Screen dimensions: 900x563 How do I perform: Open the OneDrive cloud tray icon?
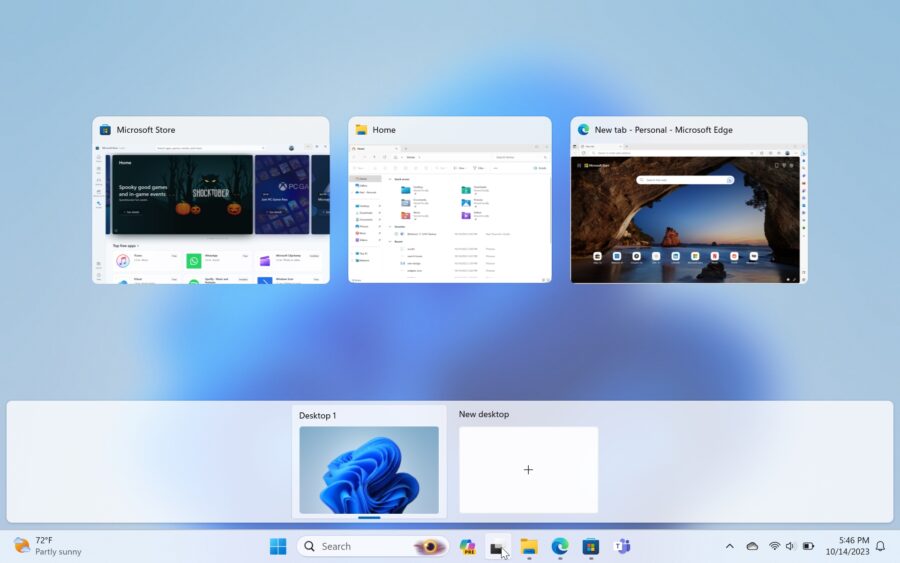(x=752, y=546)
